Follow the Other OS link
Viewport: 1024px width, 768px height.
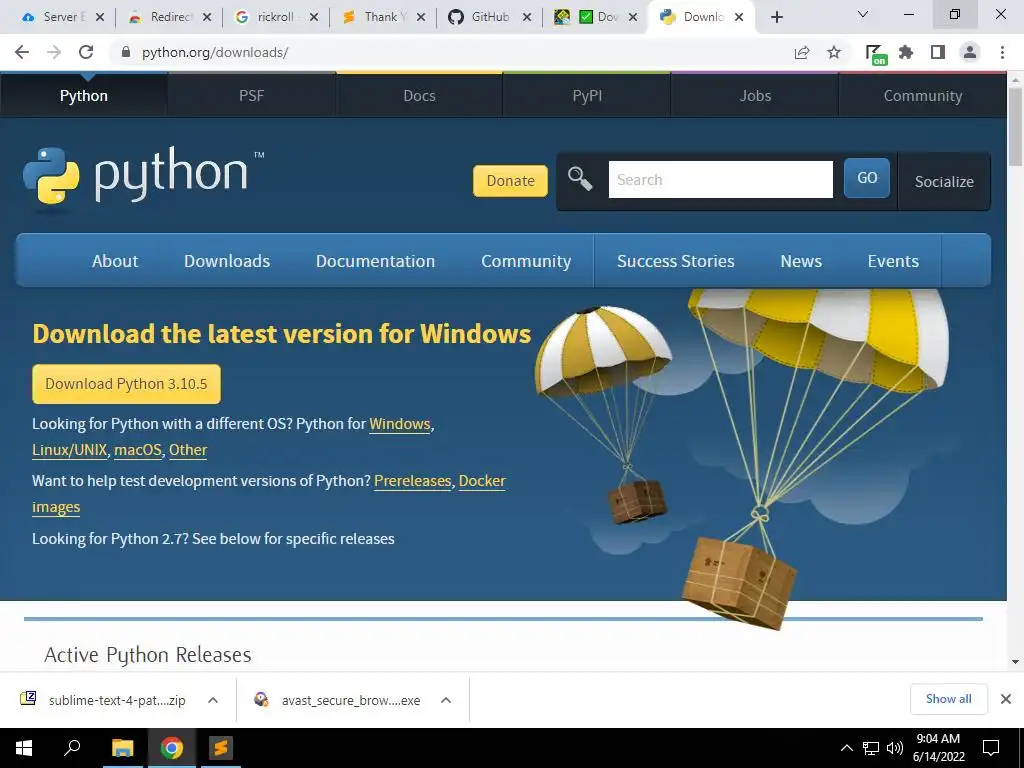tap(188, 450)
